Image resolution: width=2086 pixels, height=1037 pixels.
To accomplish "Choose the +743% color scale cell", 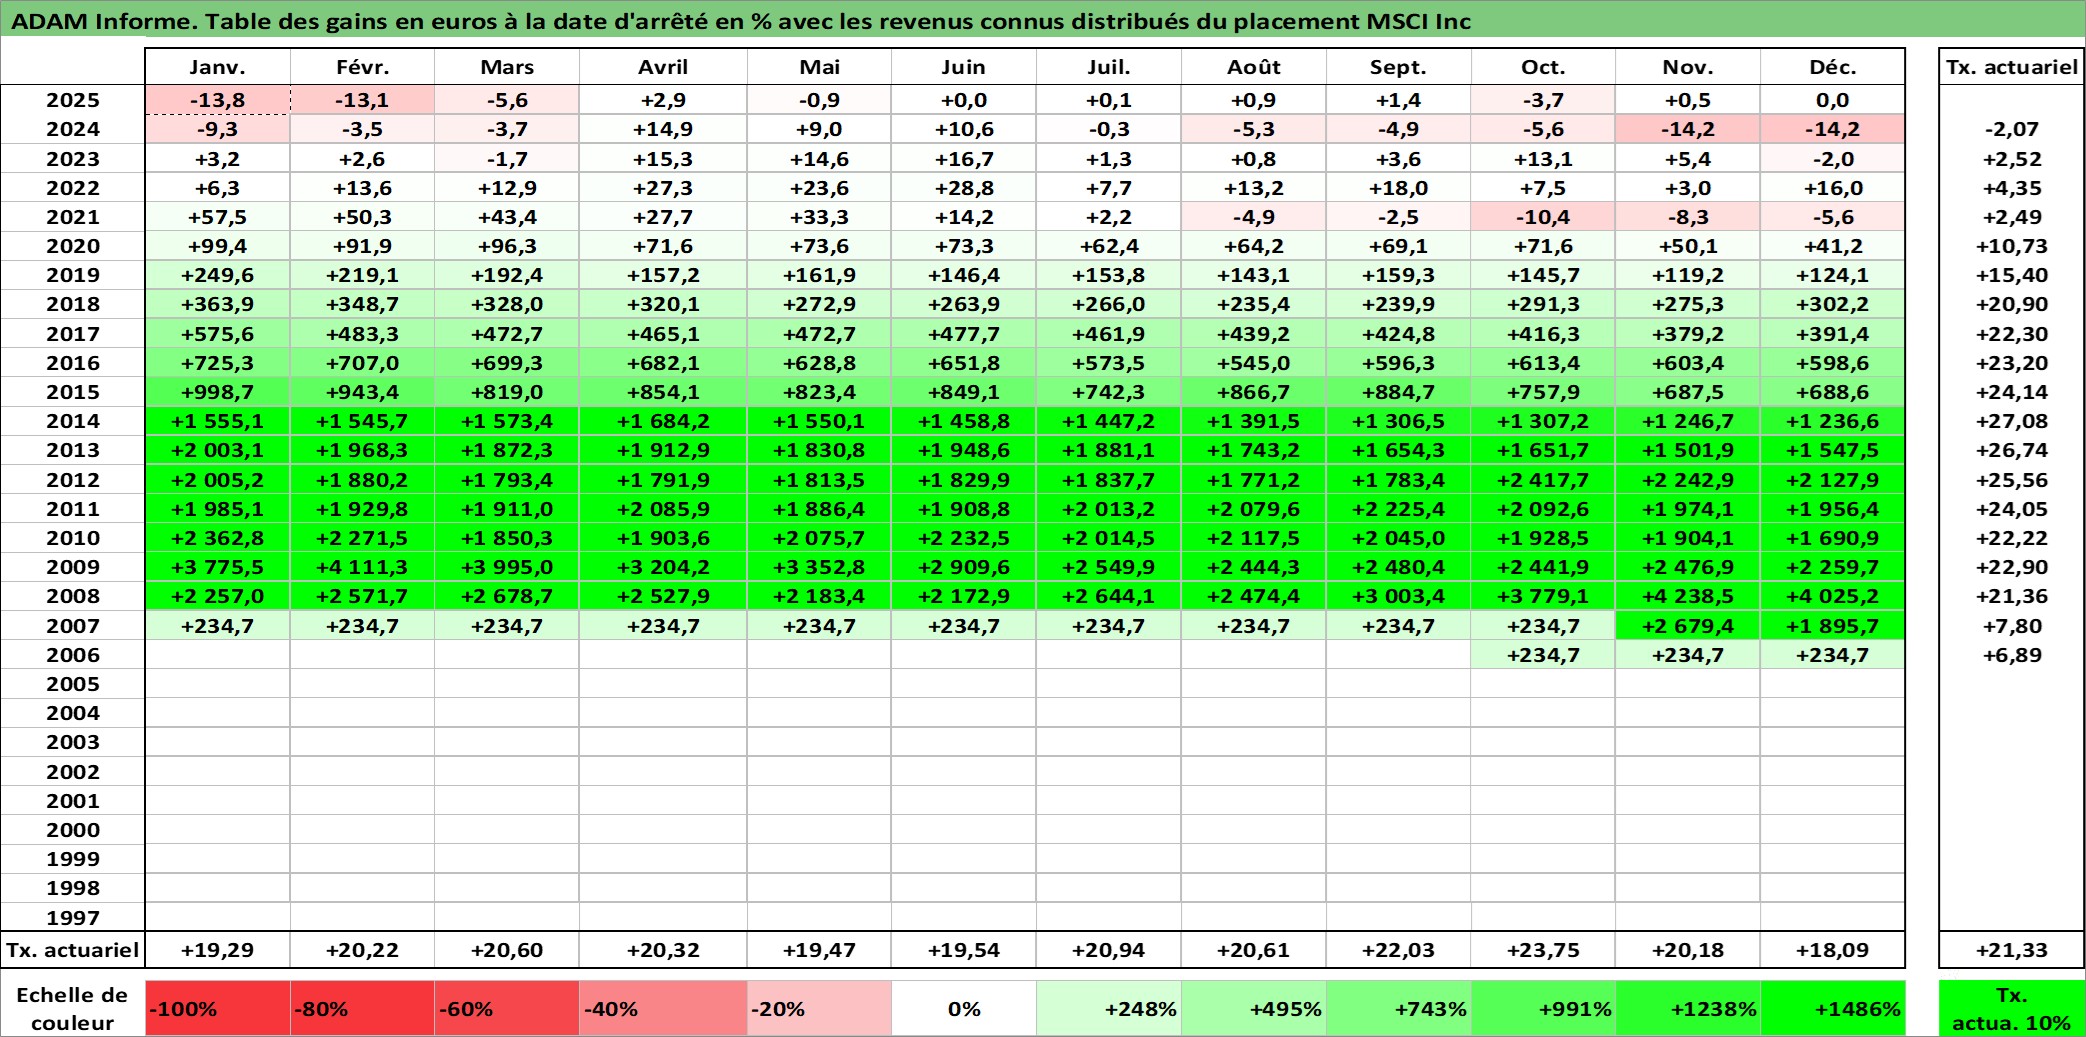I will 1399,1008.
